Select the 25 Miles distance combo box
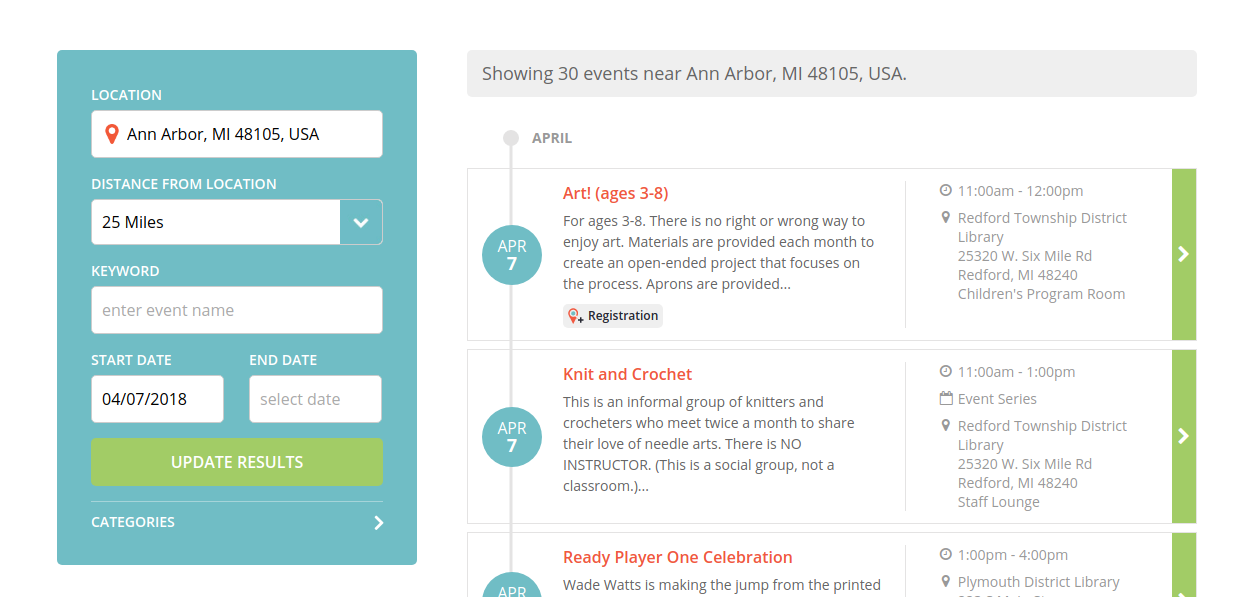The height and width of the screenshot is (597, 1249). (237, 222)
